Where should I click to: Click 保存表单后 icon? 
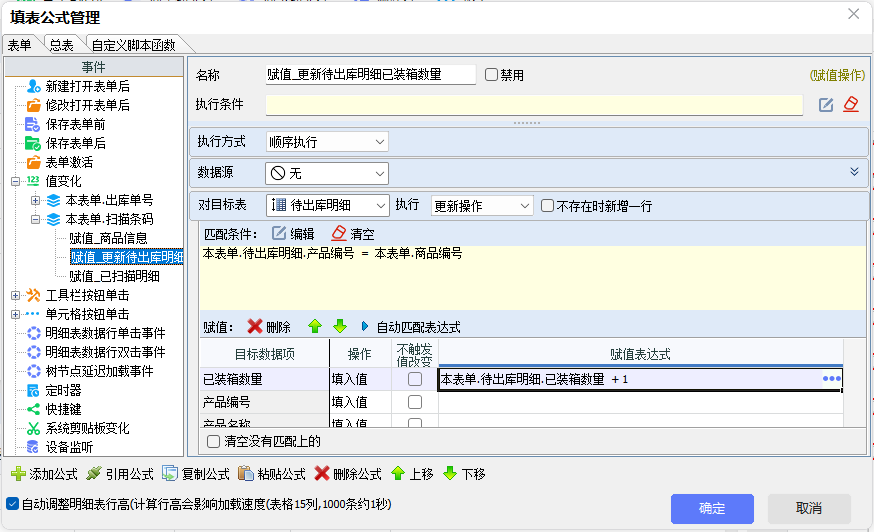[33, 143]
